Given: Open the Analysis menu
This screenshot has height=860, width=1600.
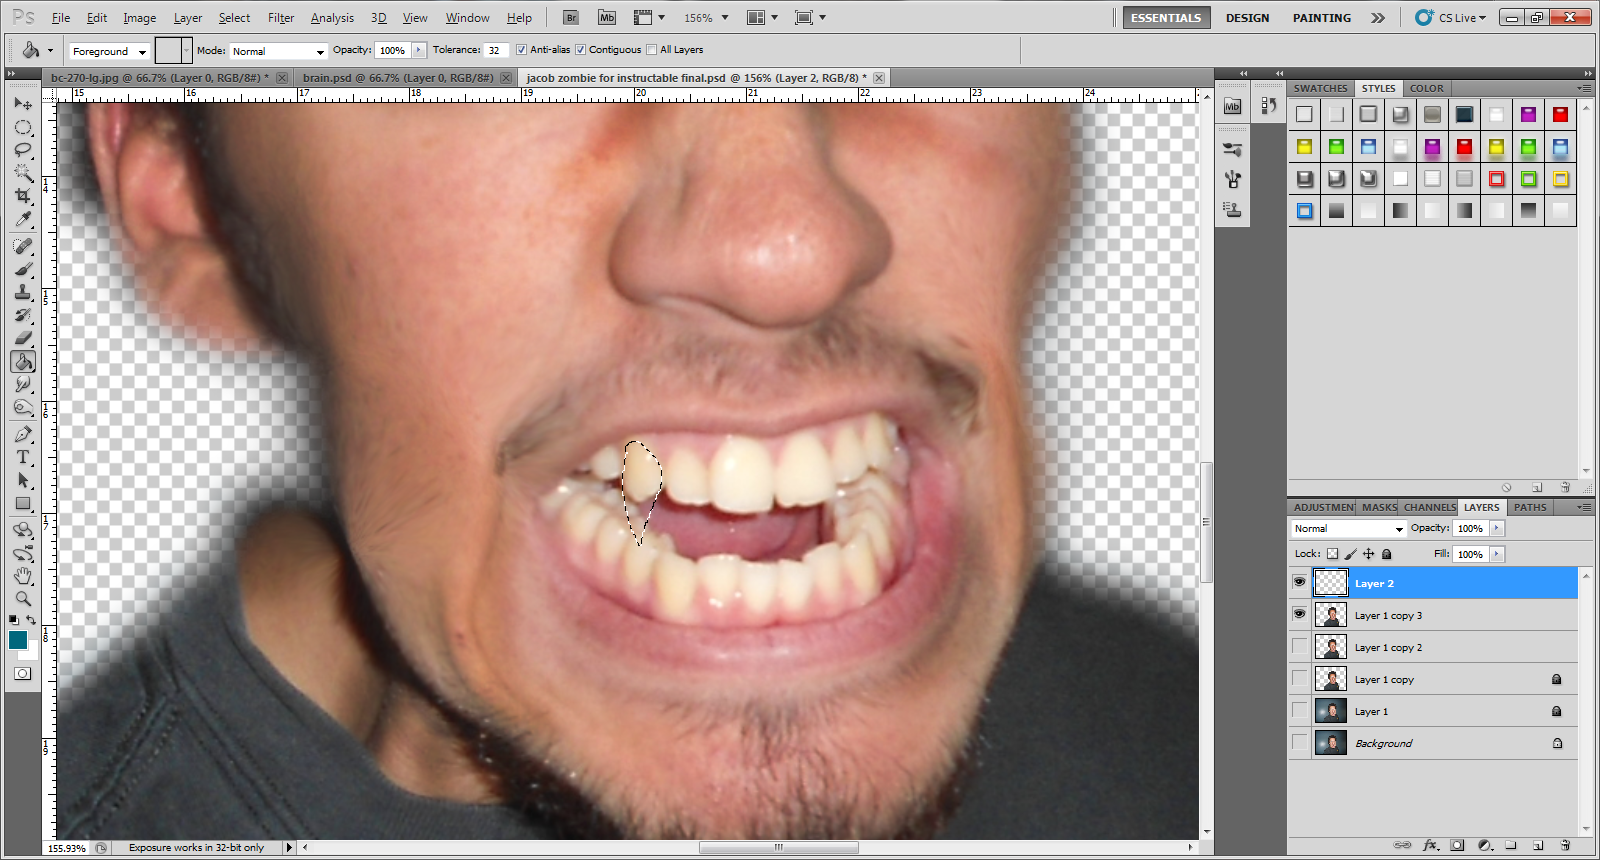Looking at the screenshot, I should pos(332,18).
